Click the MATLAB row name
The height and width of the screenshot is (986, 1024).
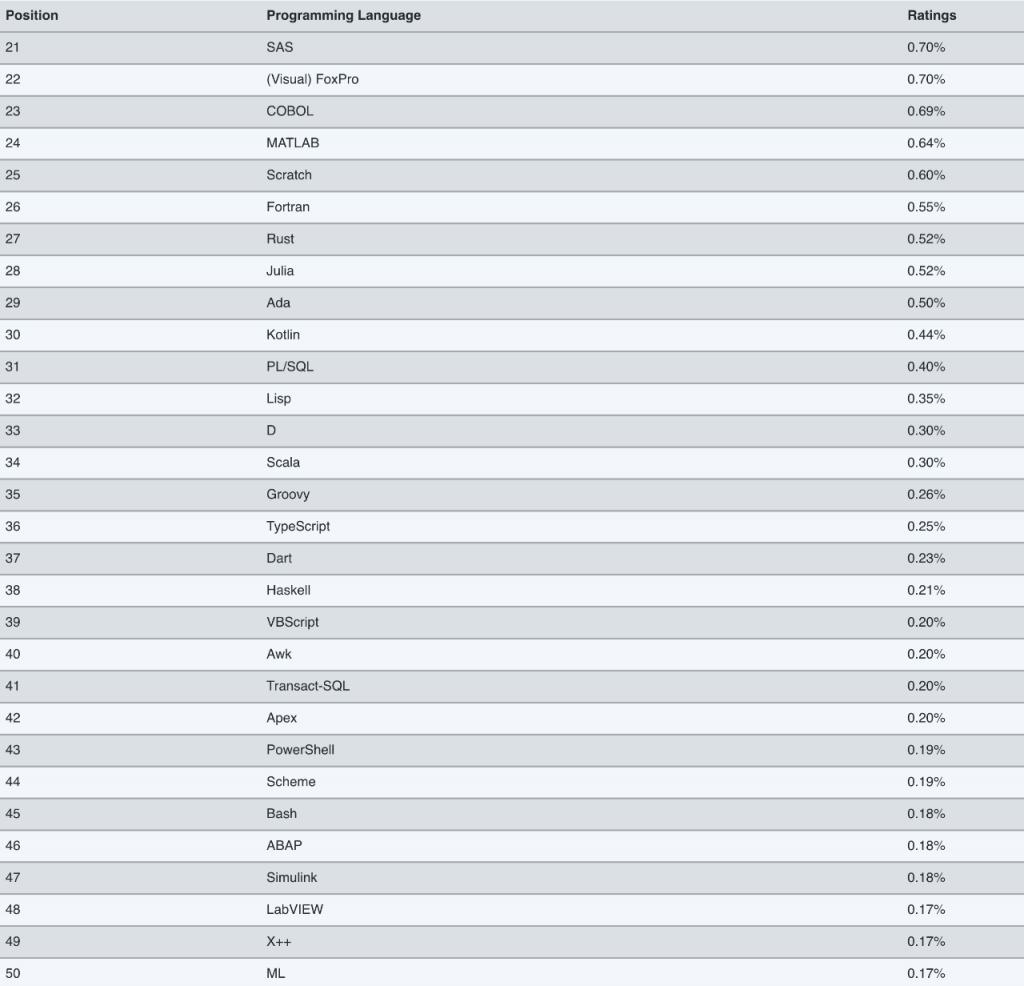293,143
